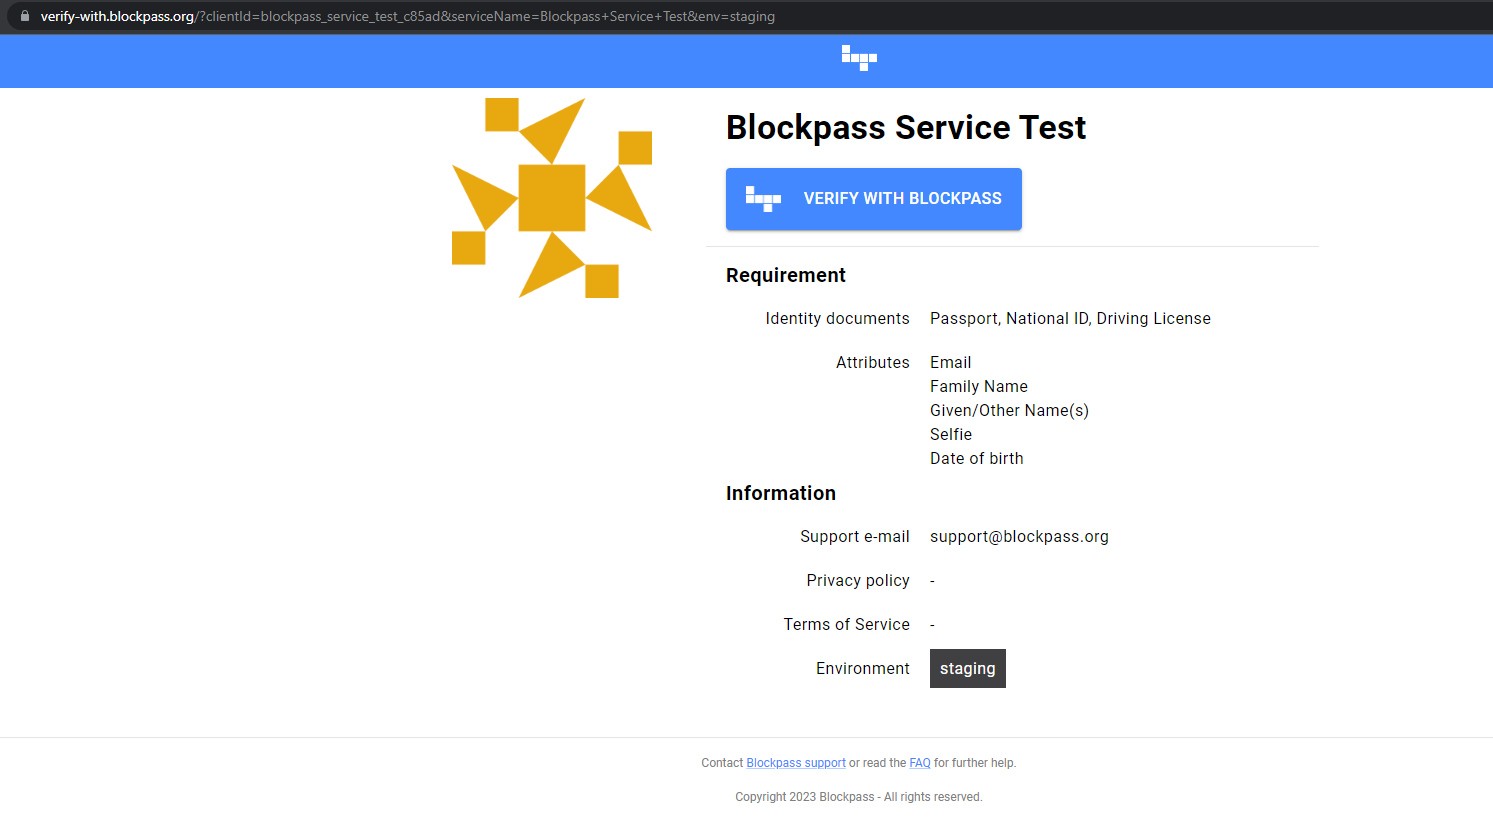Click the Terms of Service label

coord(847,624)
